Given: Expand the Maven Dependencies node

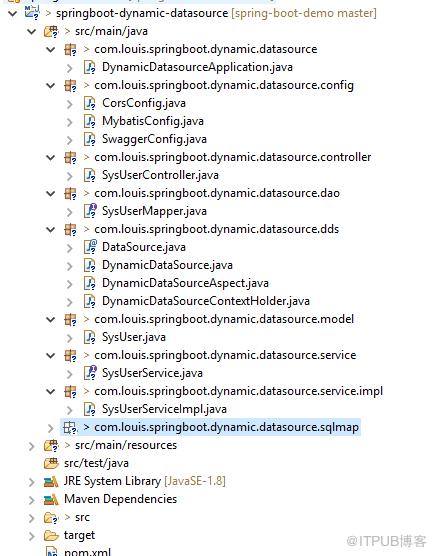Looking at the screenshot, I should coord(32,500).
